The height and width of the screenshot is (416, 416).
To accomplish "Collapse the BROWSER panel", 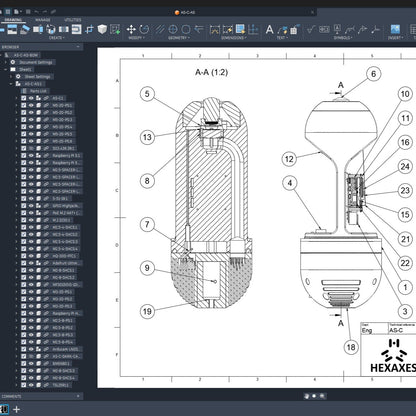I will pos(78,47).
